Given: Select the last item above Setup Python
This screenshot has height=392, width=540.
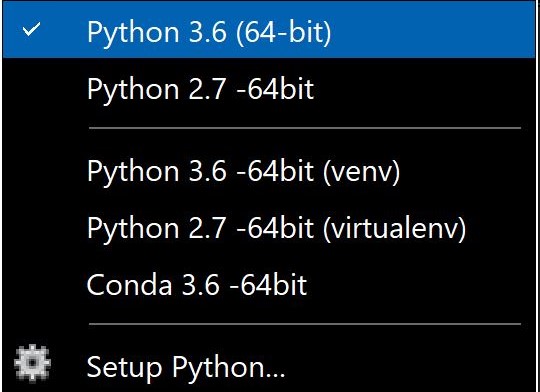Looking at the screenshot, I should pos(269,285).
